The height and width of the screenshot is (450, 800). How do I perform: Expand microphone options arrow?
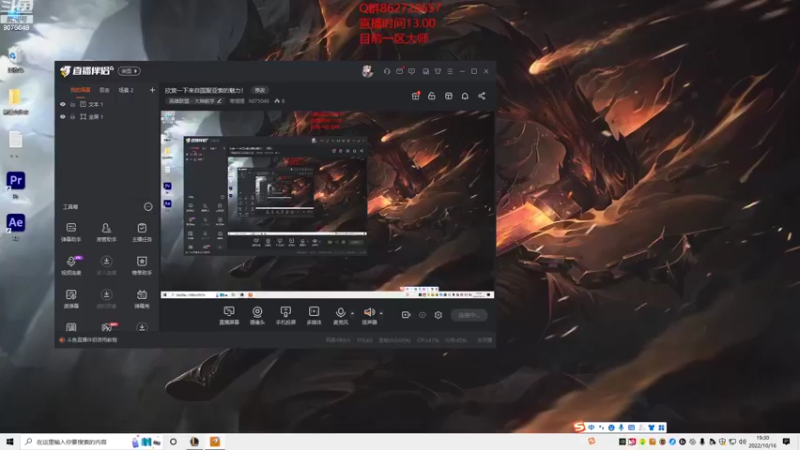(x=352, y=313)
